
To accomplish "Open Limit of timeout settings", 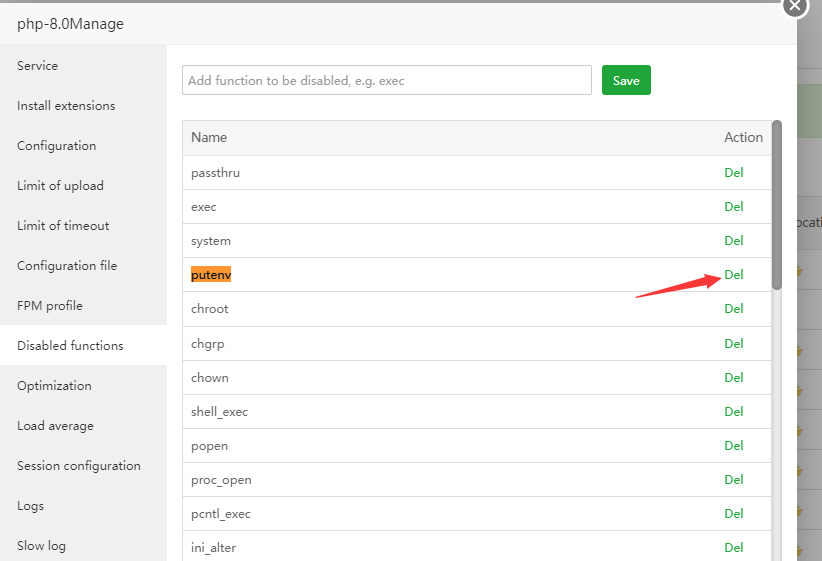I will click(63, 226).
